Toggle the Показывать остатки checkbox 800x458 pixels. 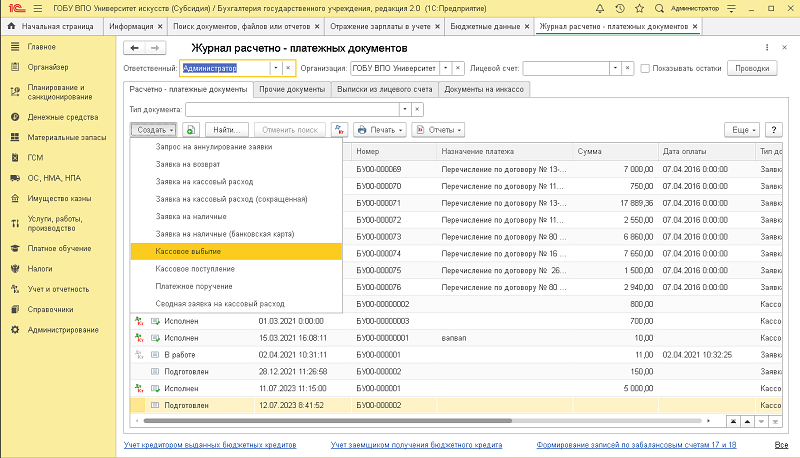coord(644,68)
